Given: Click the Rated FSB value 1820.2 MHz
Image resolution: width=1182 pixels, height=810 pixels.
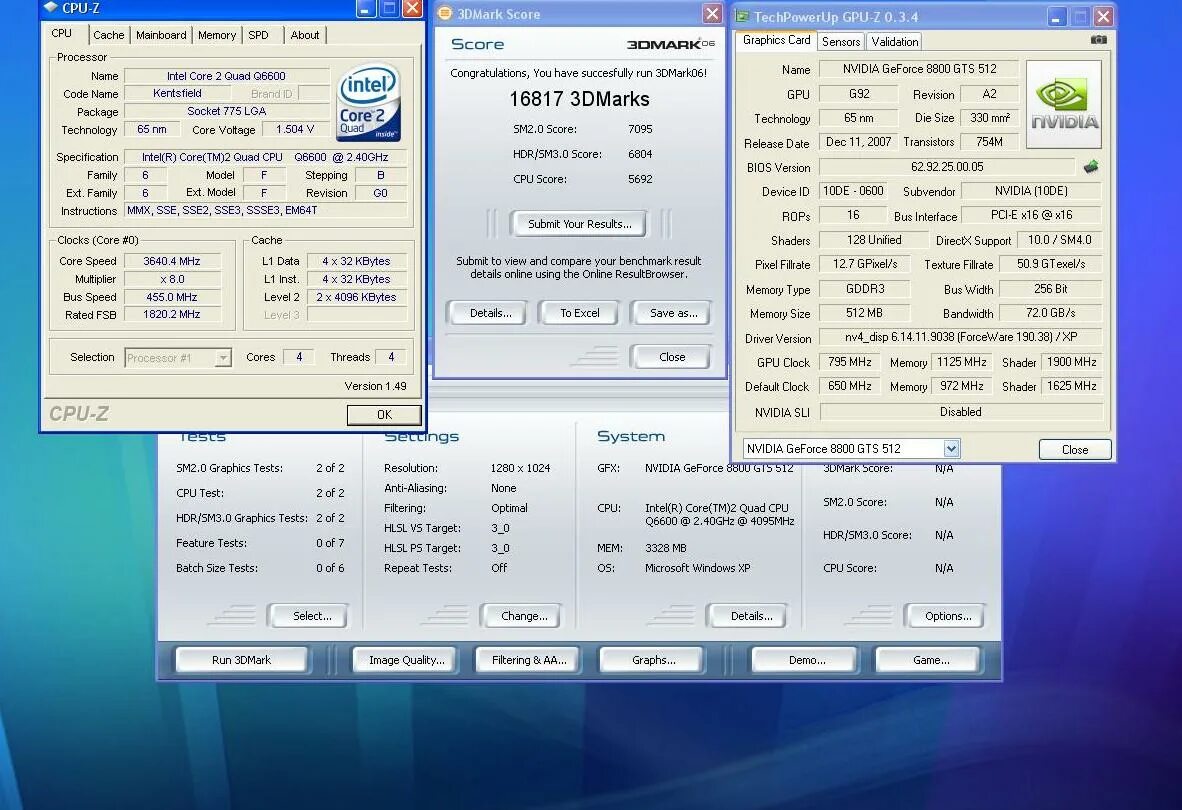Looking at the screenshot, I should 172,314.
